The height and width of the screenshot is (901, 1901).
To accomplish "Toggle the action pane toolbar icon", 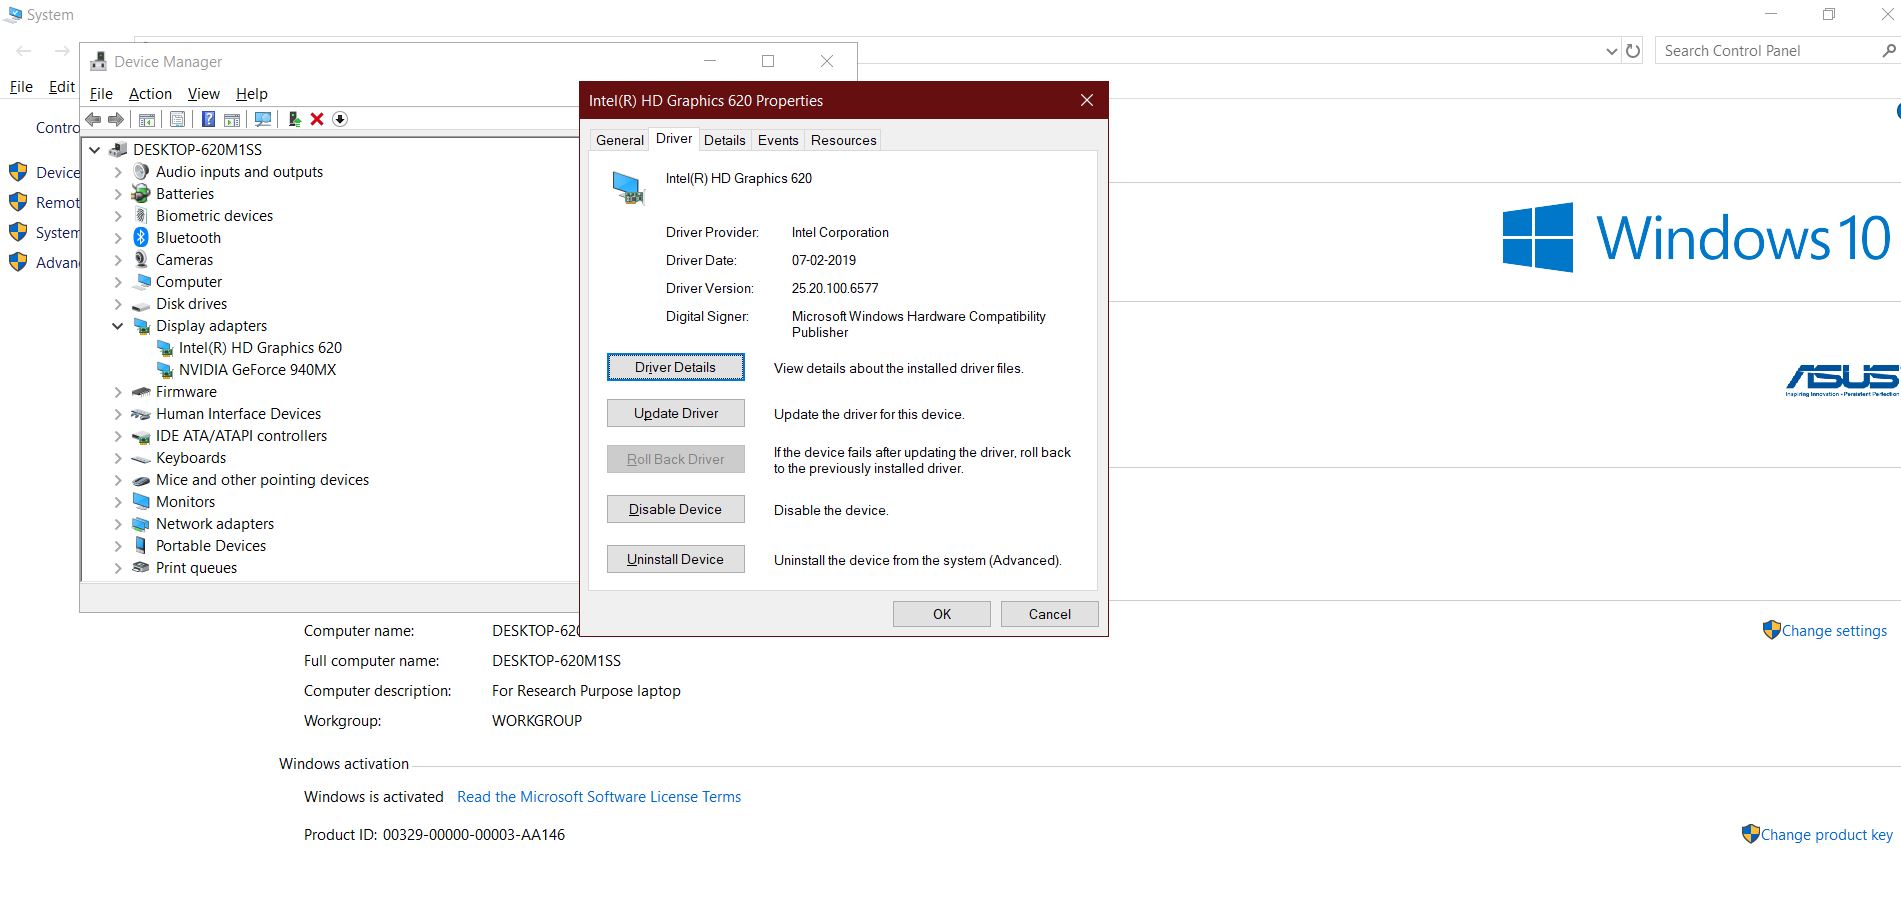I will click(x=232, y=119).
